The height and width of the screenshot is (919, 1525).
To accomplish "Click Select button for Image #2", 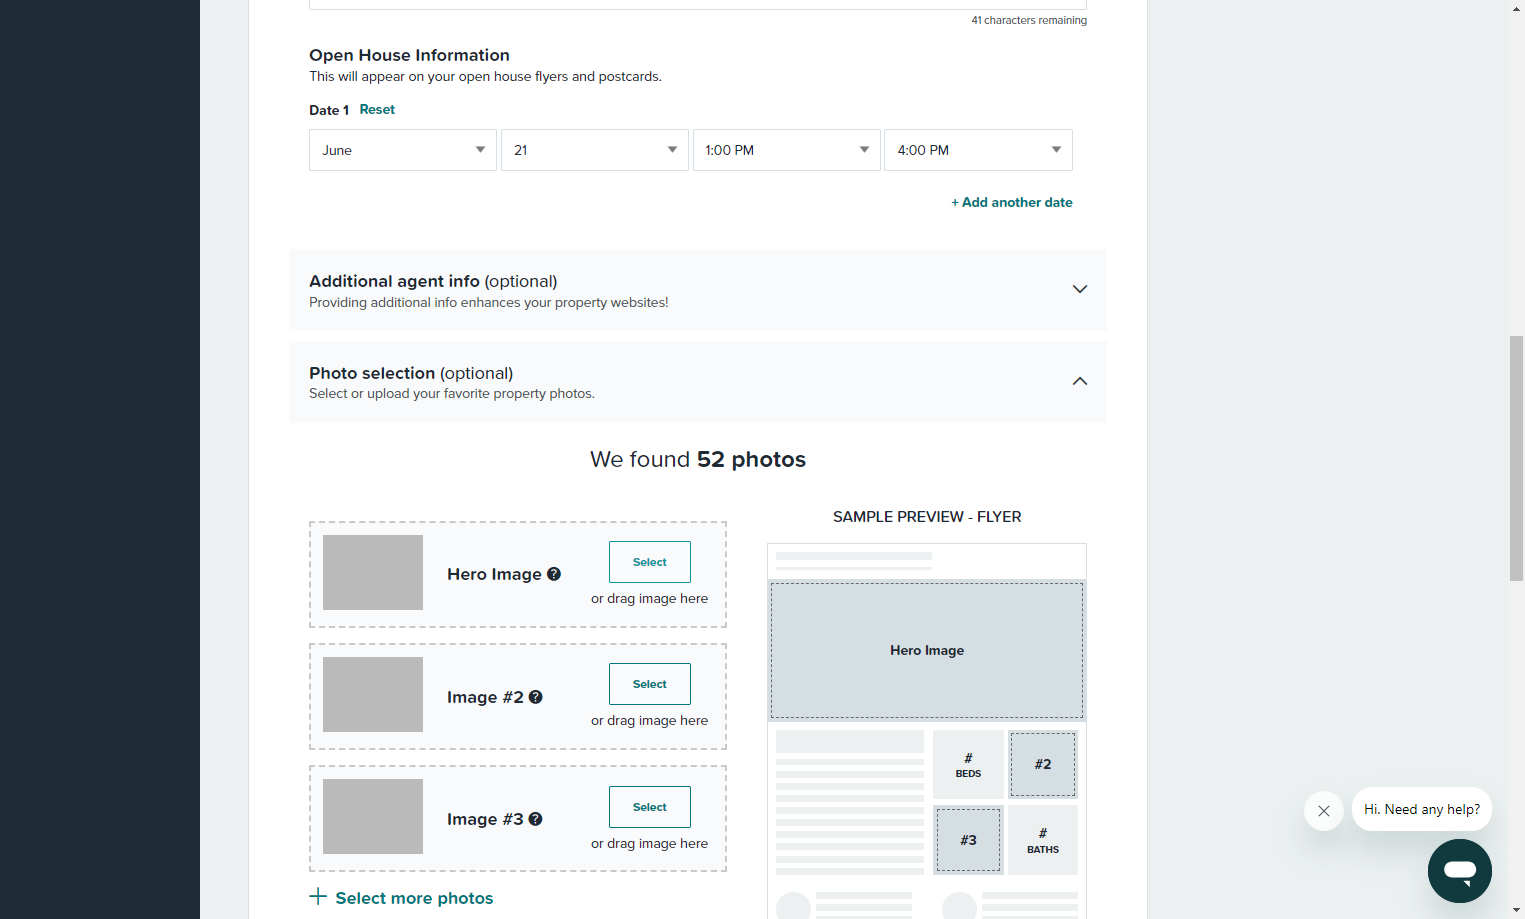I will (650, 684).
